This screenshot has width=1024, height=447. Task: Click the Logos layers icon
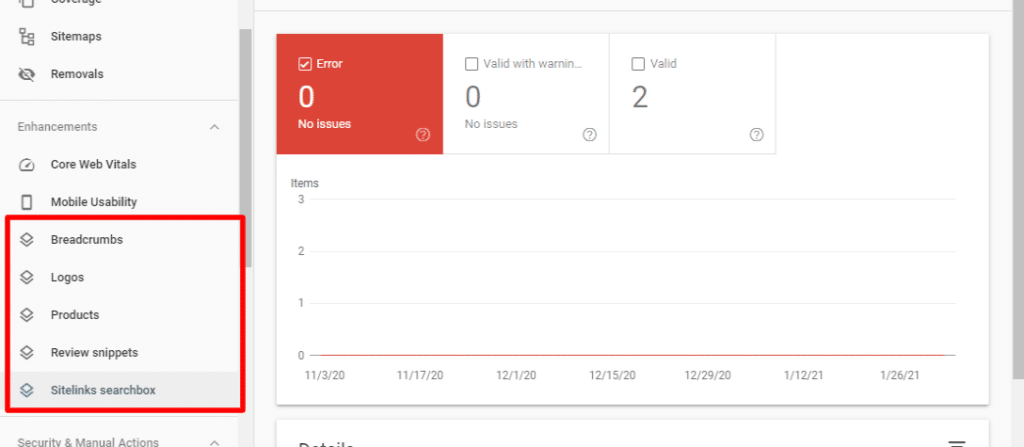(26, 277)
